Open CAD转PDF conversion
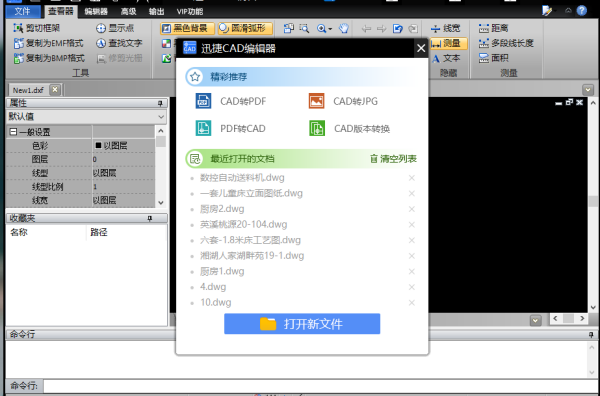This screenshot has width=600, height=396. click(x=231, y=101)
